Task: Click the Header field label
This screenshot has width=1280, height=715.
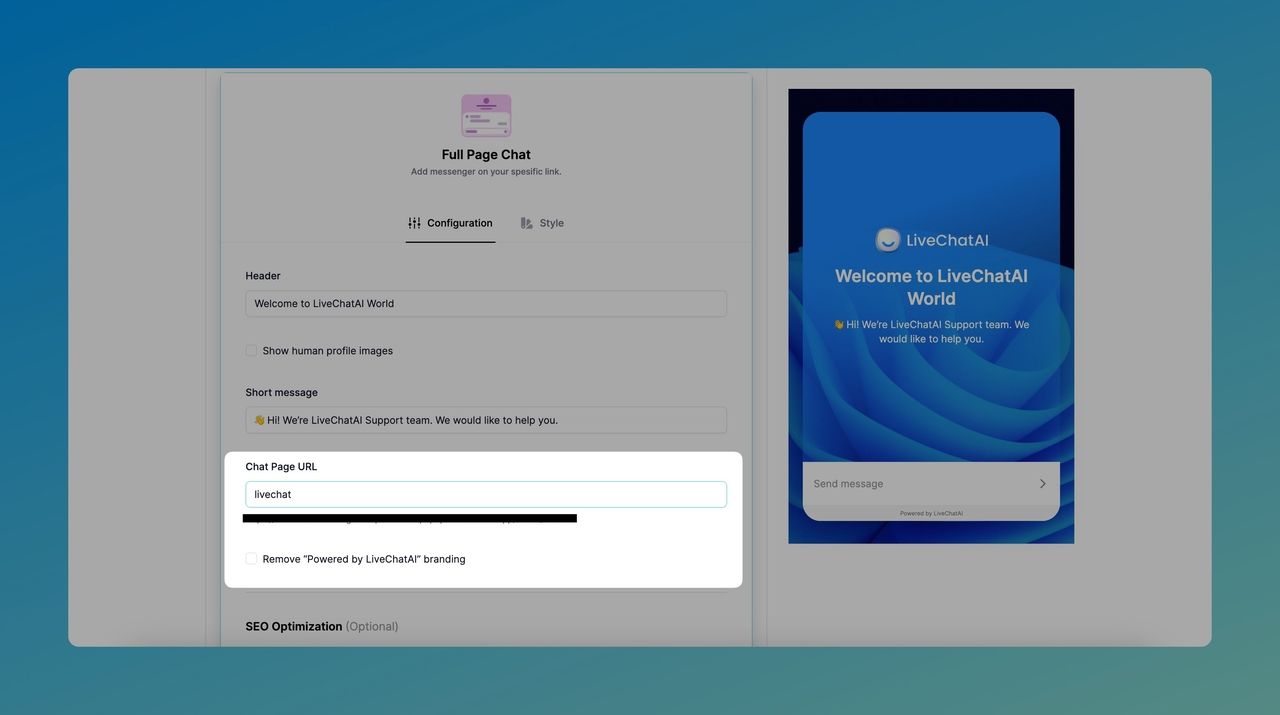Action: pos(263,276)
